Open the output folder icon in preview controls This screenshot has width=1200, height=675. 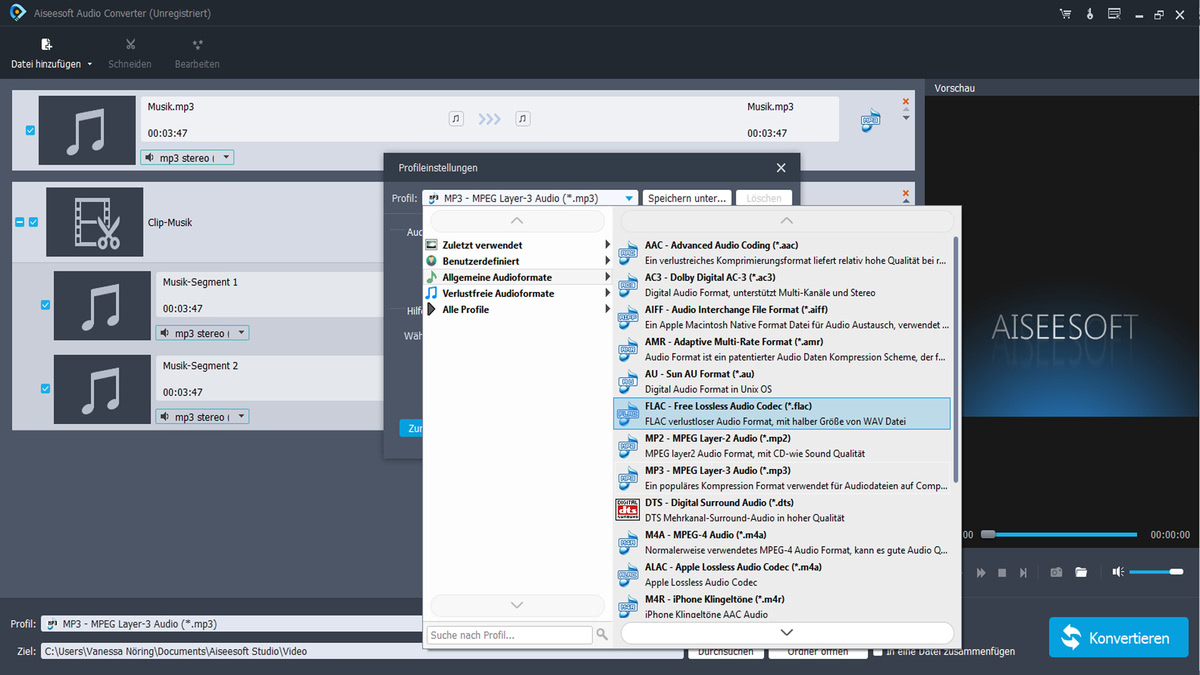1081,571
